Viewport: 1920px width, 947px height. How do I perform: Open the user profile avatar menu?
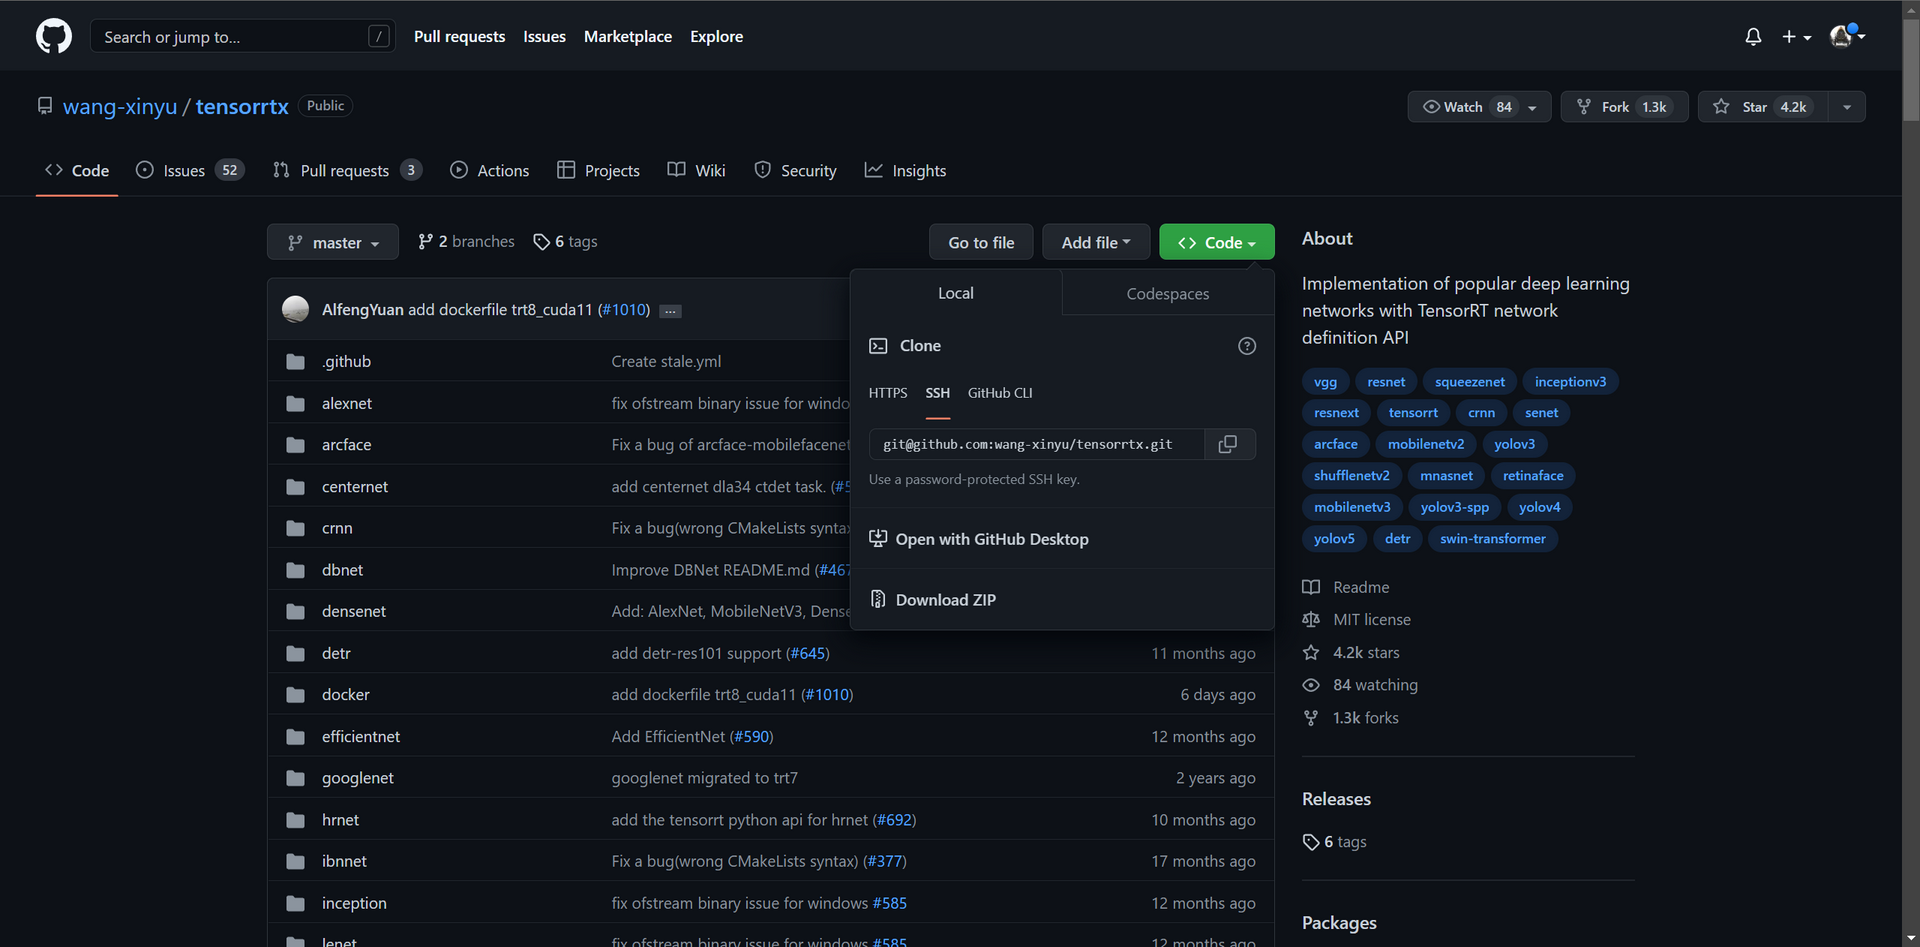click(1847, 37)
